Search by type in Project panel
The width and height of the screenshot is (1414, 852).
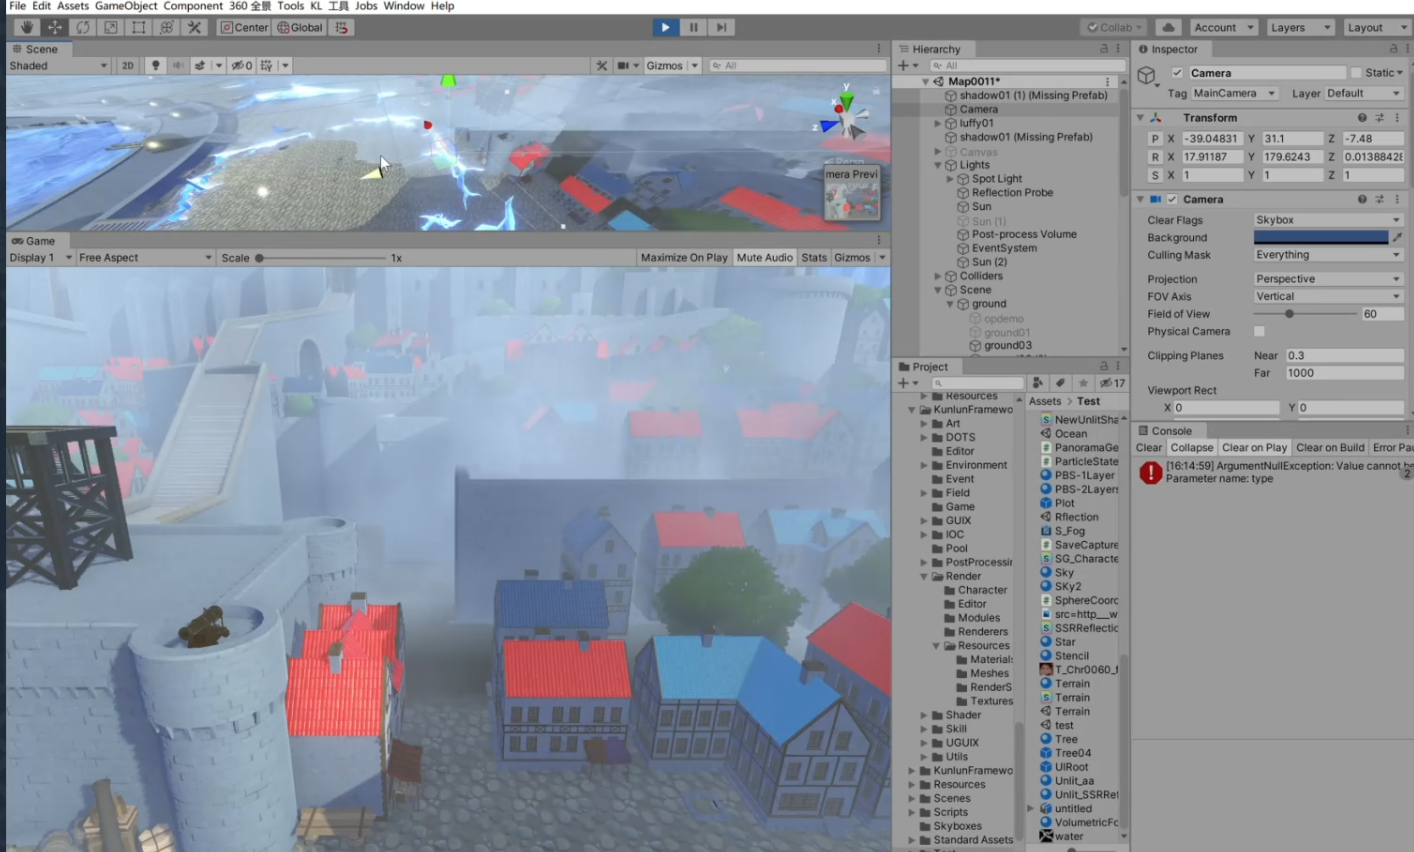coord(1038,382)
